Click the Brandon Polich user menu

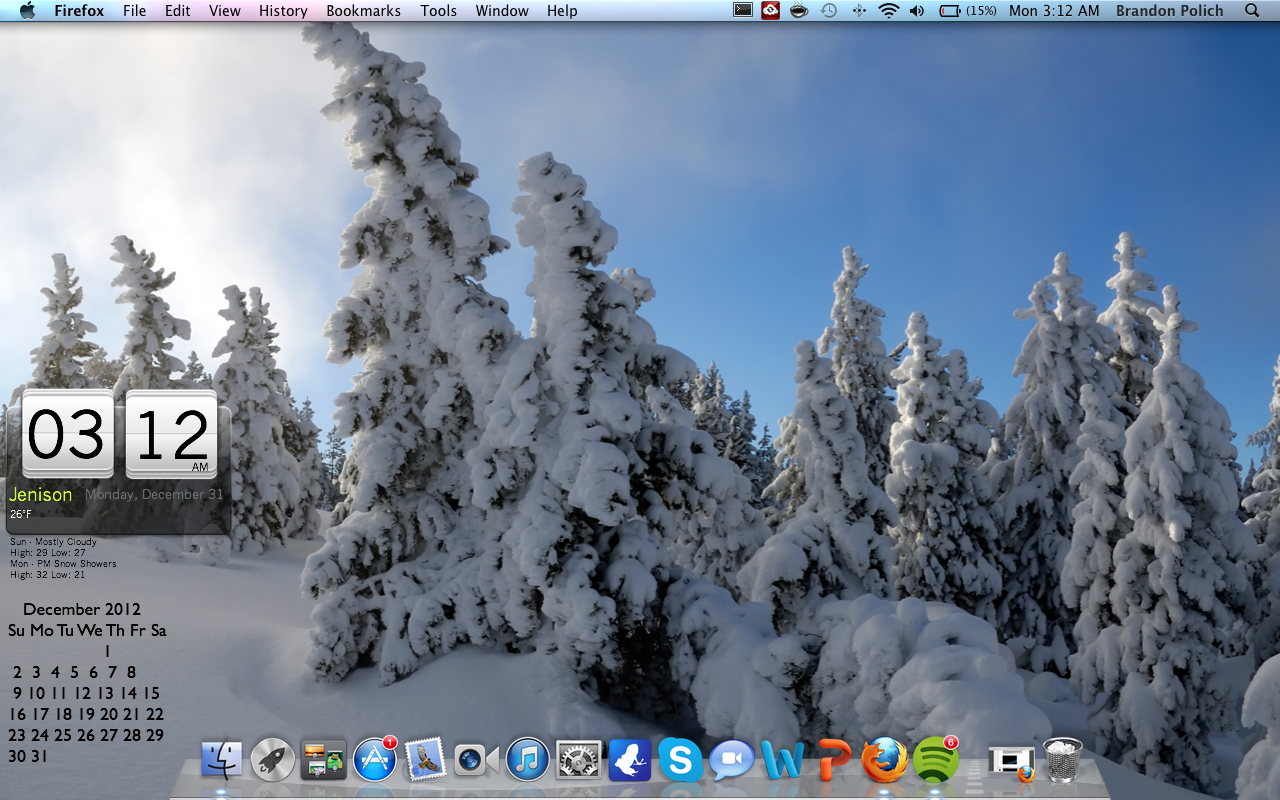point(1169,11)
